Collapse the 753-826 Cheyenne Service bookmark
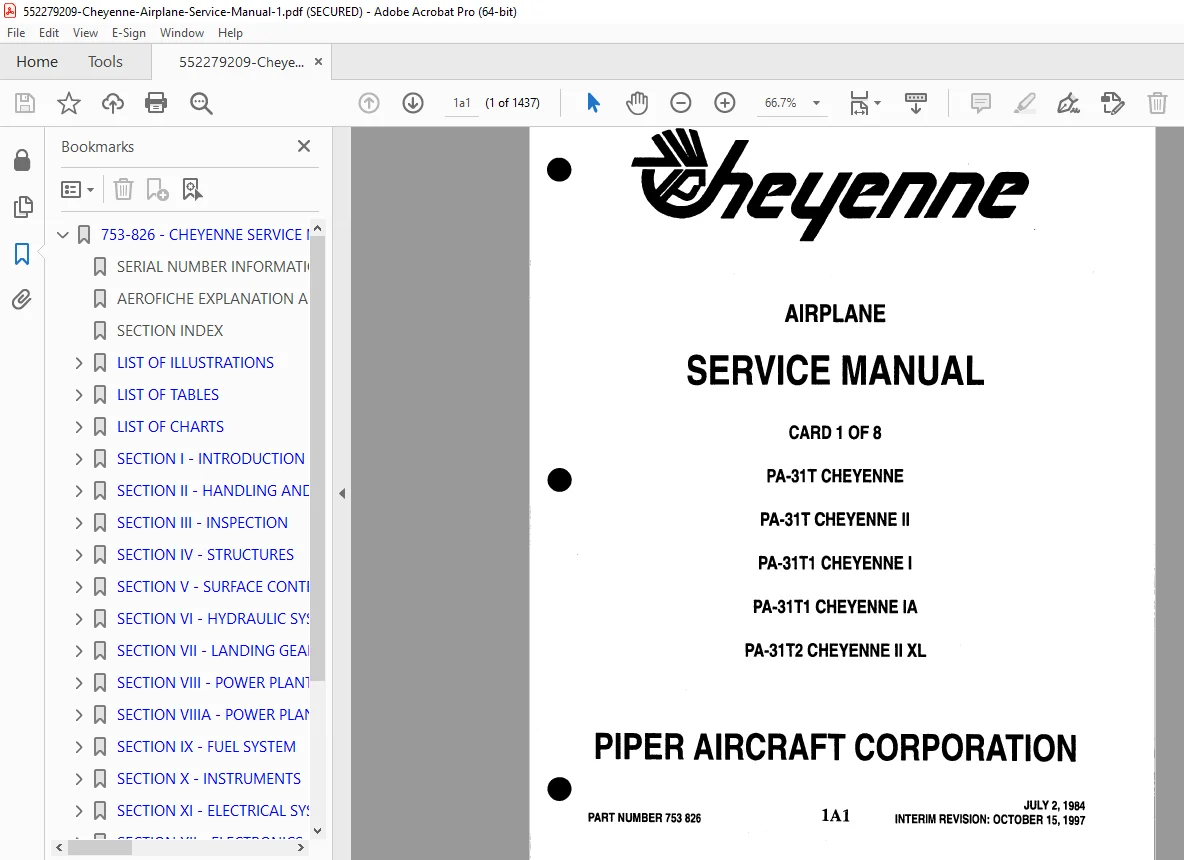Image resolution: width=1184 pixels, height=860 pixels. coord(63,235)
